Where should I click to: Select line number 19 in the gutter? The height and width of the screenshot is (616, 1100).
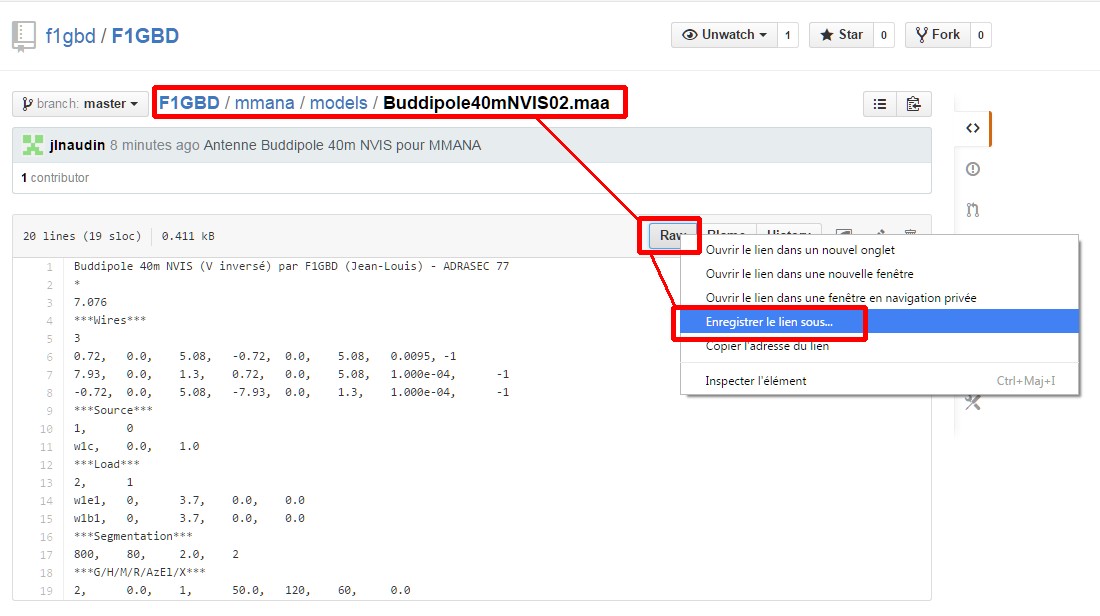coord(46,591)
